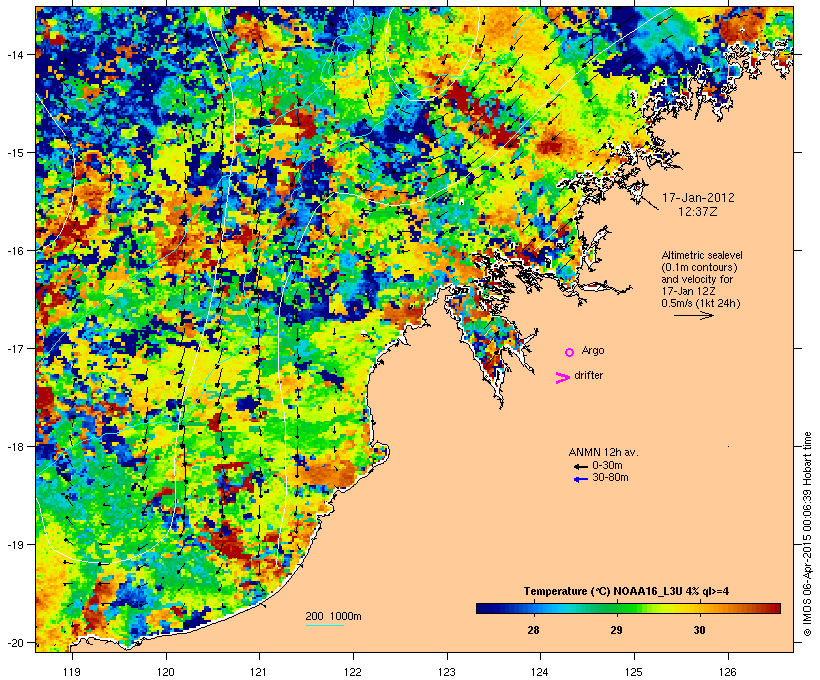This screenshot has width=820, height=680.
Task: Click the magenta drifter arrowhead legend symbol
Action: (562, 378)
